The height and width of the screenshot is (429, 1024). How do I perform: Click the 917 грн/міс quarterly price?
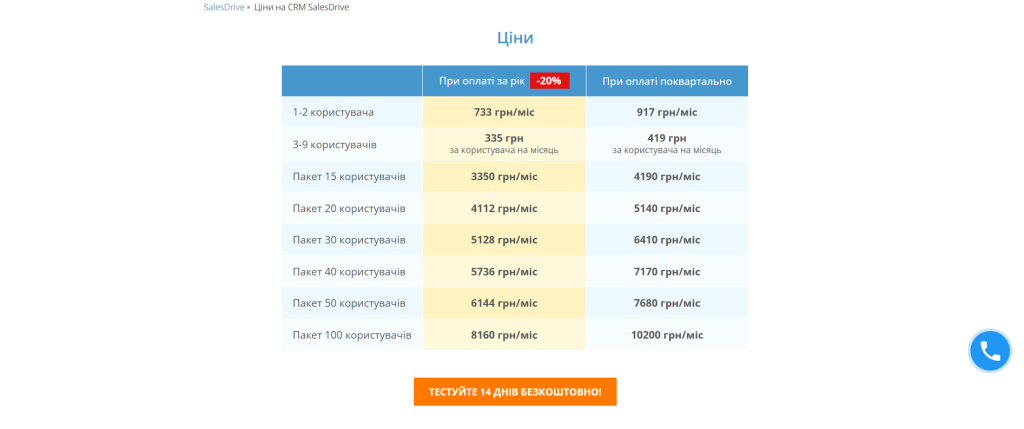[667, 112]
